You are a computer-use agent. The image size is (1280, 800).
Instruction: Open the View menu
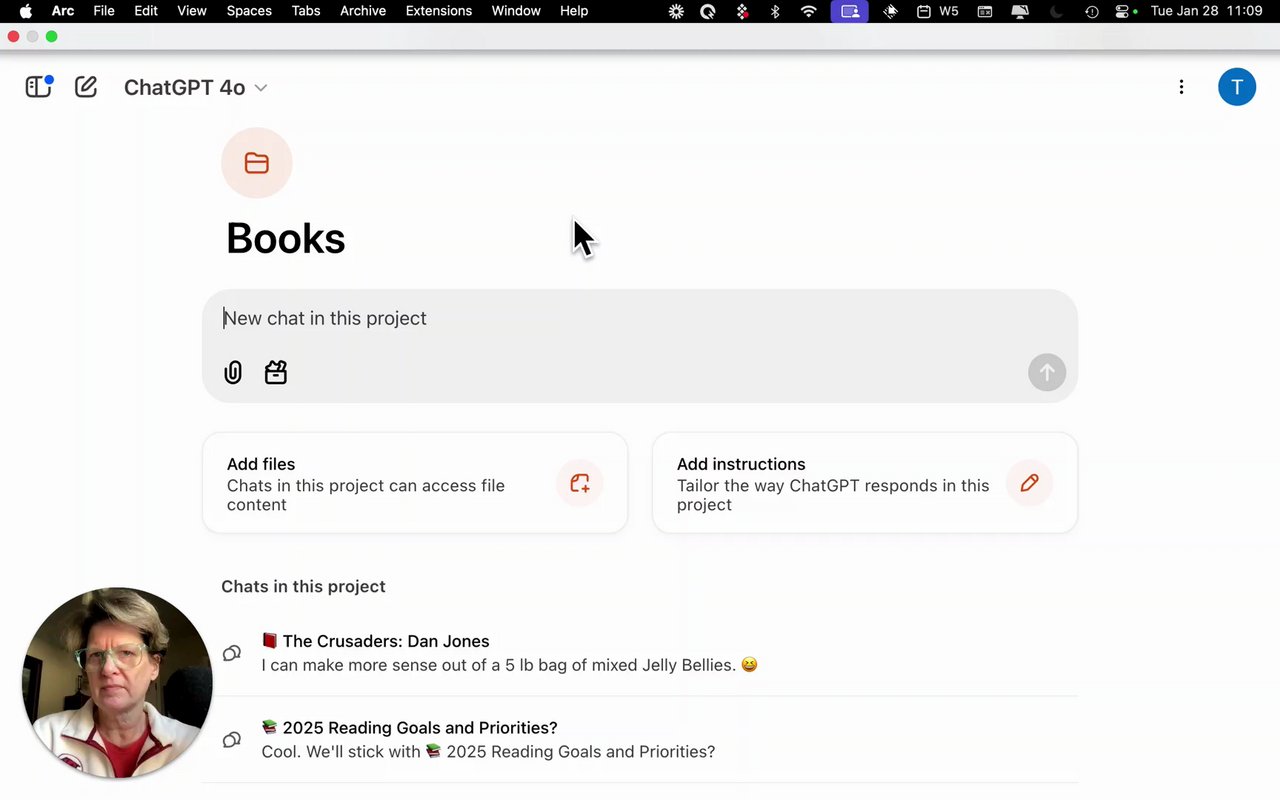(191, 11)
